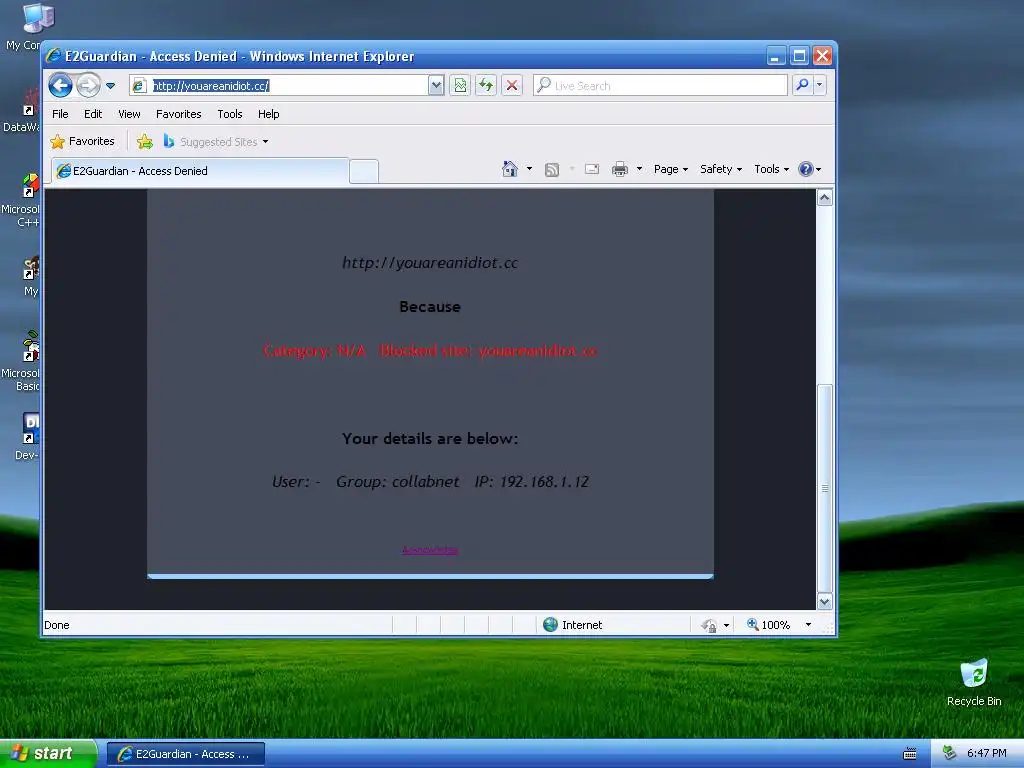Open the Tools menu in menu bar
The width and height of the screenshot is (1024, 768).
click(x=230, y=114)
